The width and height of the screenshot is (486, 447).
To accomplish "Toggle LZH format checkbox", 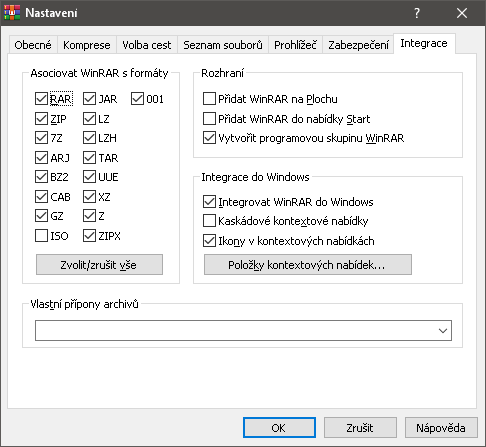I will click(x=89, y=138).
